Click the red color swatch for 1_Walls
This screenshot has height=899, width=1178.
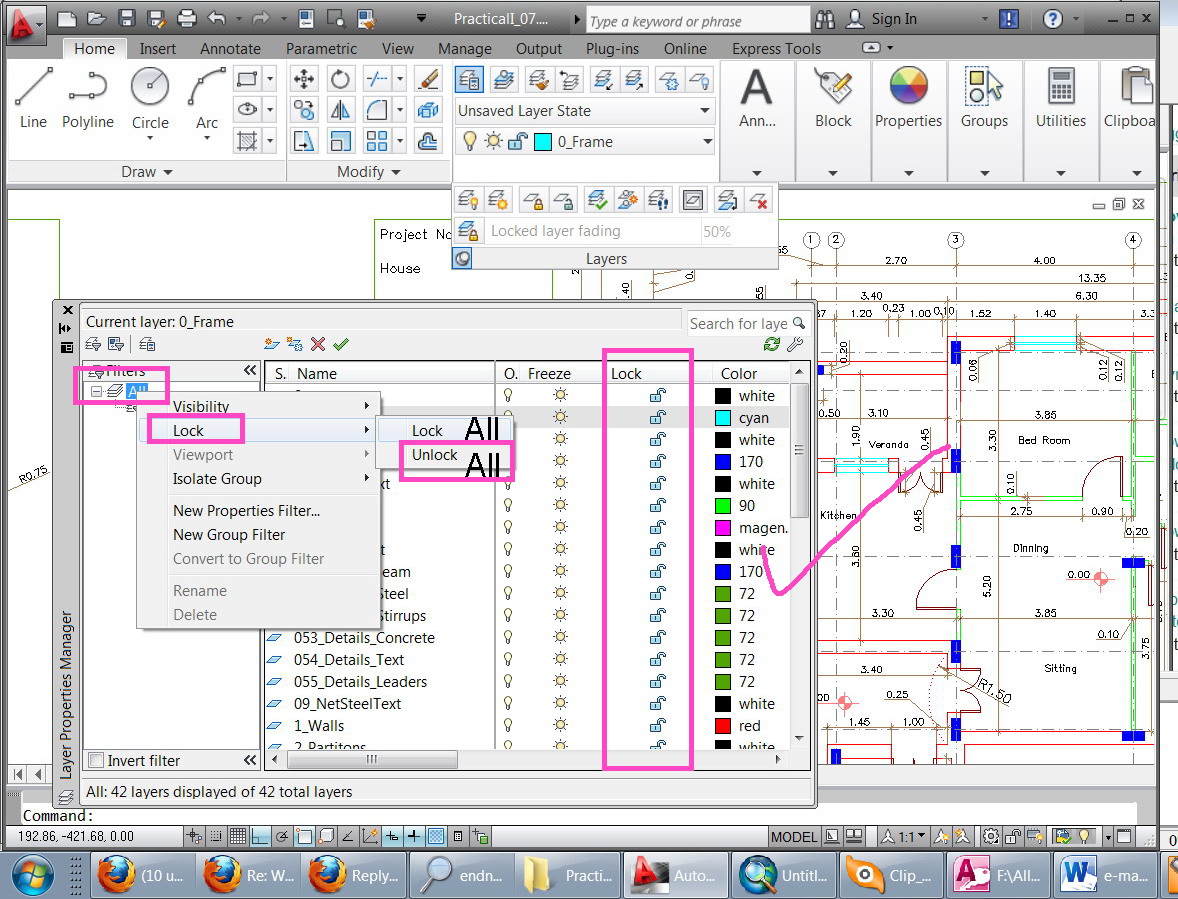tap(723, 726)
